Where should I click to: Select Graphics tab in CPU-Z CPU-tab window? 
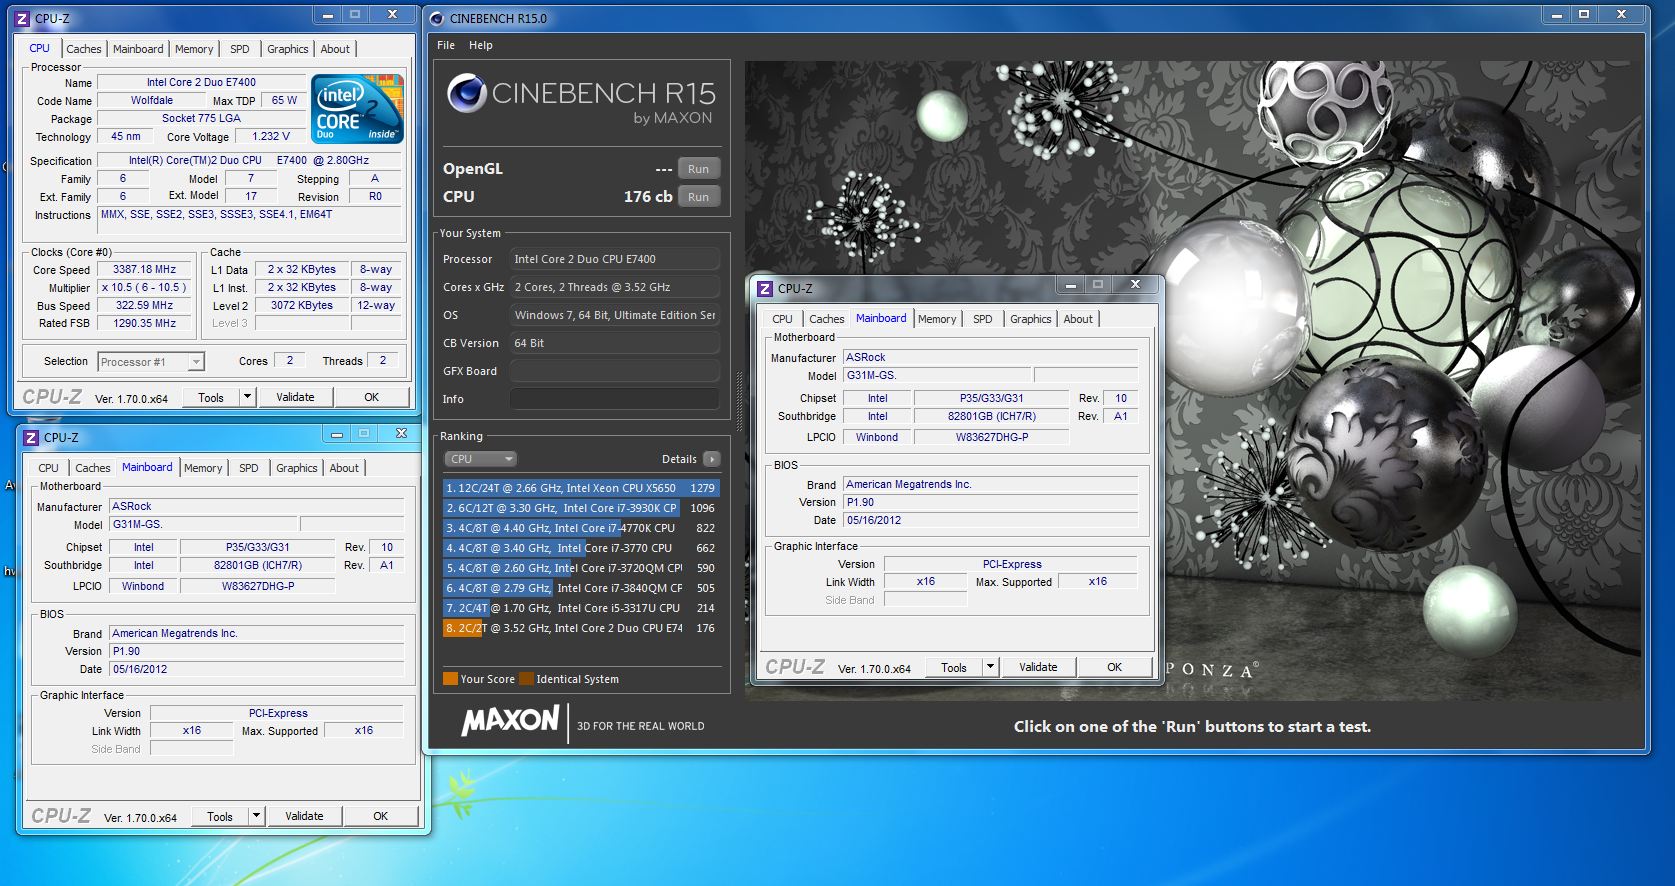coord(288,49)
